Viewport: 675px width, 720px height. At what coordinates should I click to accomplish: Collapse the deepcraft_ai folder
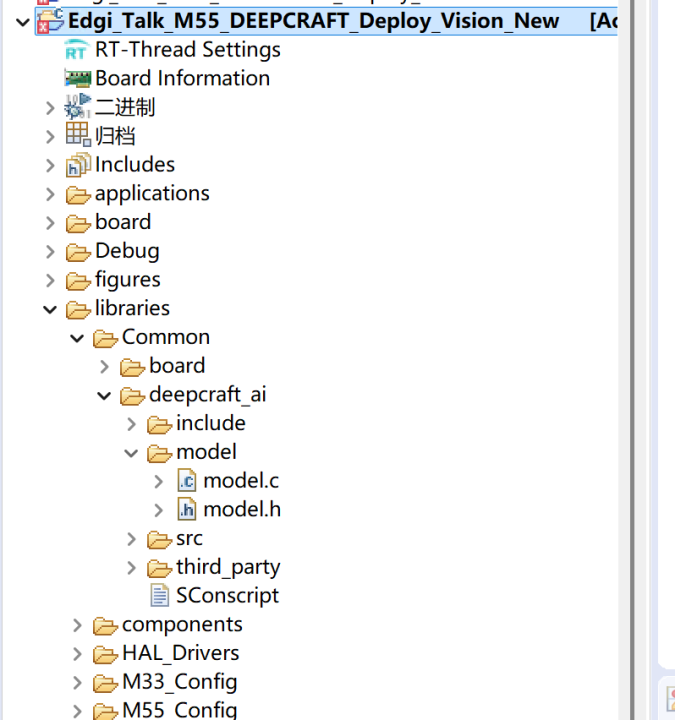point(104,396)
